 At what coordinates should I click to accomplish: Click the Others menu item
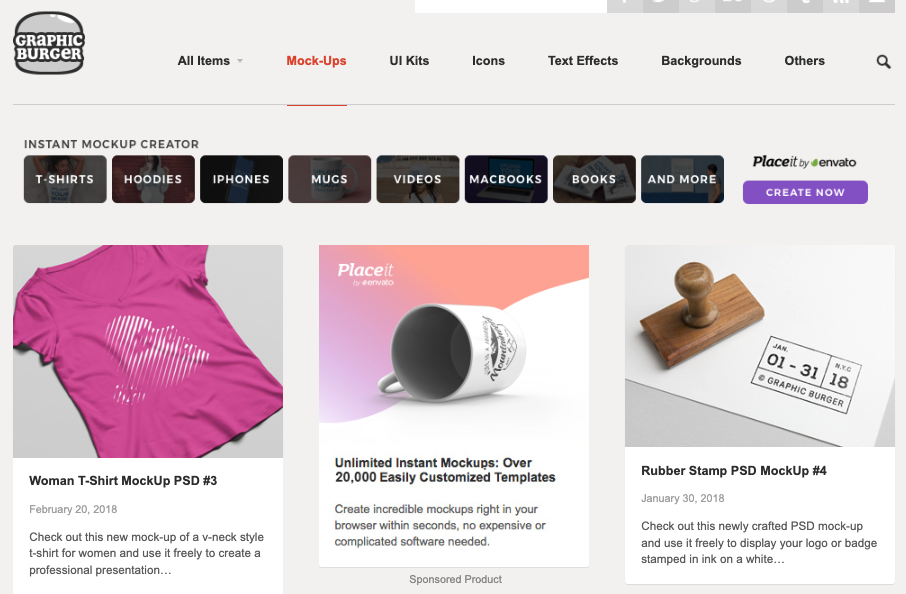click(x=804, y=61)
